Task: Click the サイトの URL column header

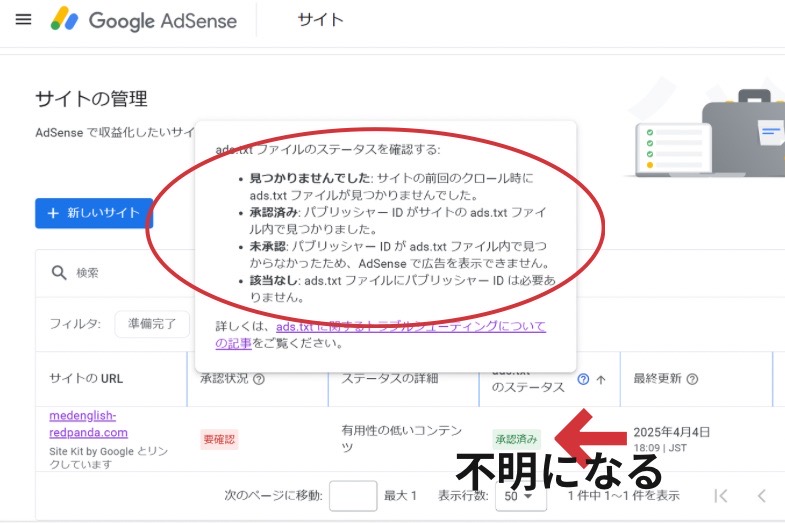Action: [86, 379]
